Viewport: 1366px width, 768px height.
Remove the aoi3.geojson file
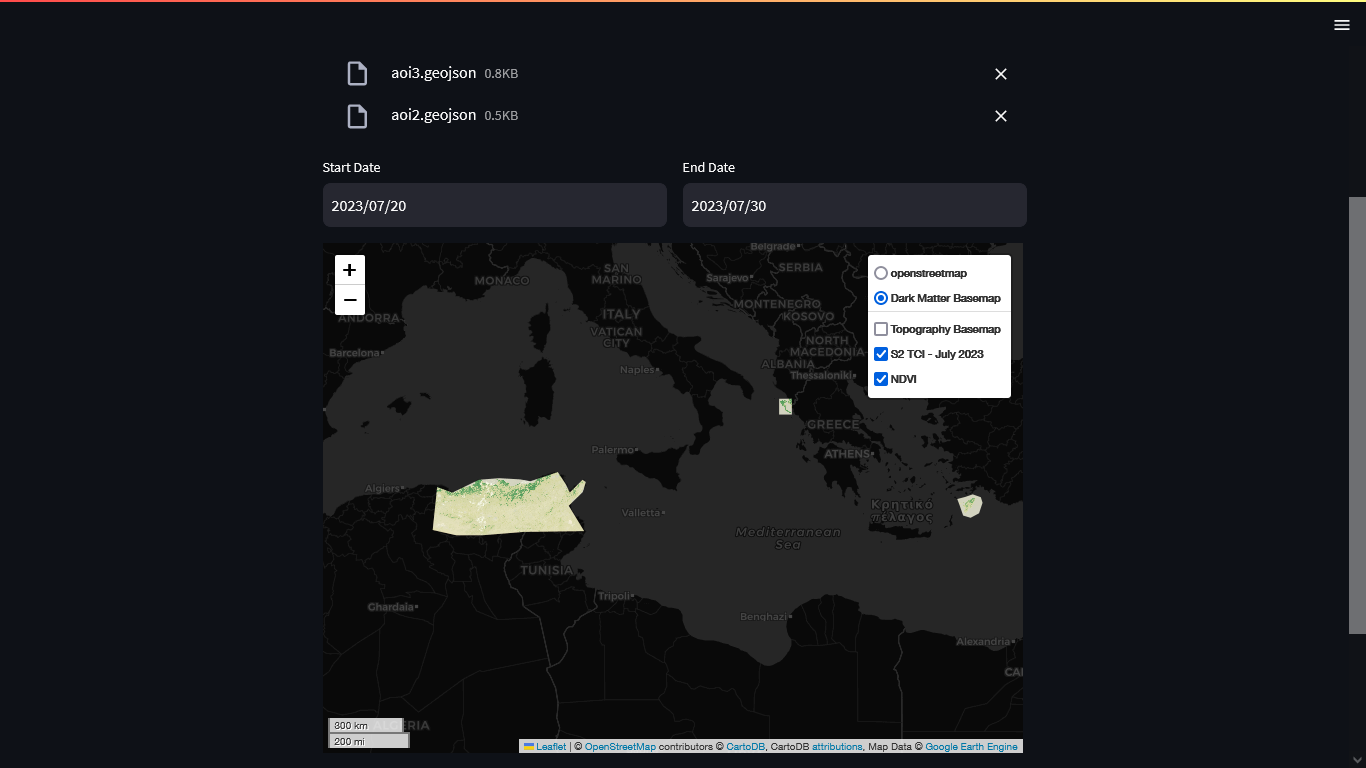tap(1001, 74)
